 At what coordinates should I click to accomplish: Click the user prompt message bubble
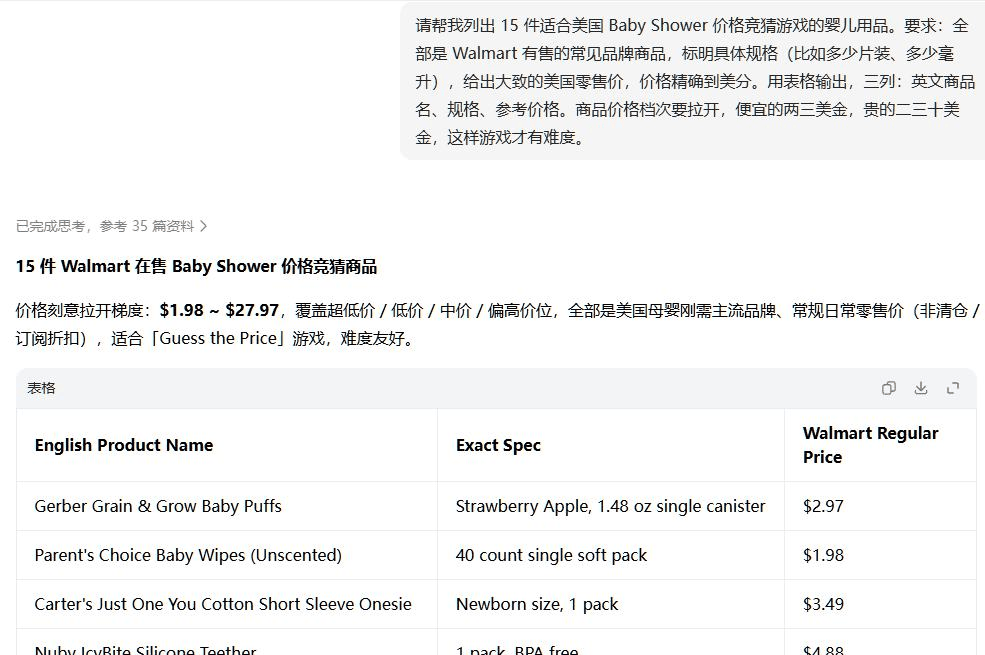pos(692,81)
